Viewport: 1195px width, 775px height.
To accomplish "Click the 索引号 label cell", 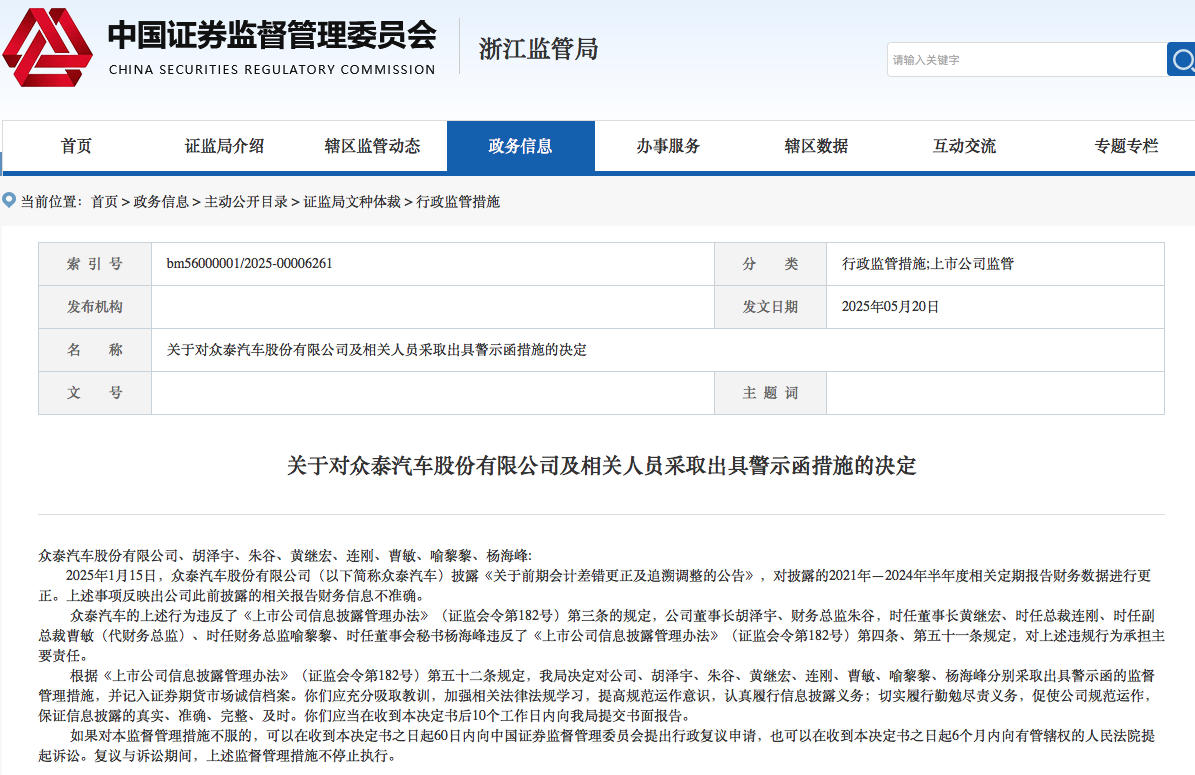I will click(x=95, y=264).
